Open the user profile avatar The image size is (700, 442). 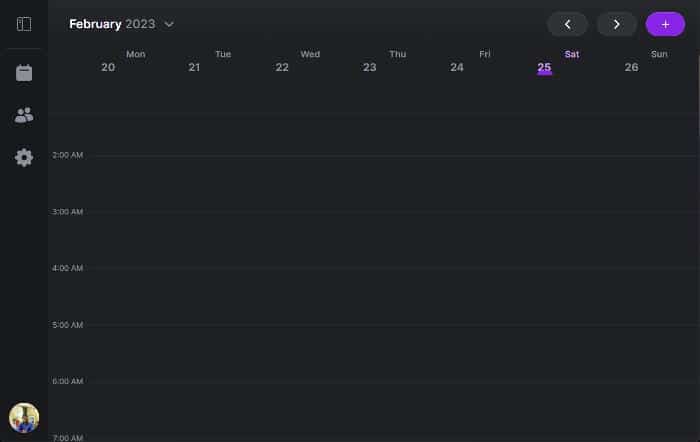(x=24, y=417)
